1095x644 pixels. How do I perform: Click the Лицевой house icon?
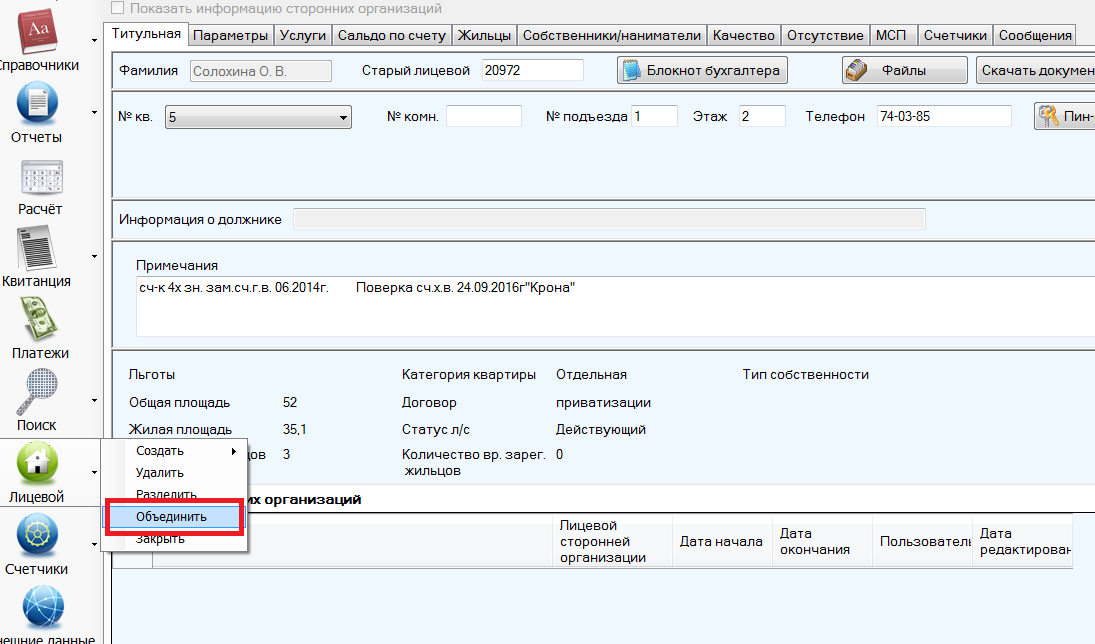coord(38,464)
